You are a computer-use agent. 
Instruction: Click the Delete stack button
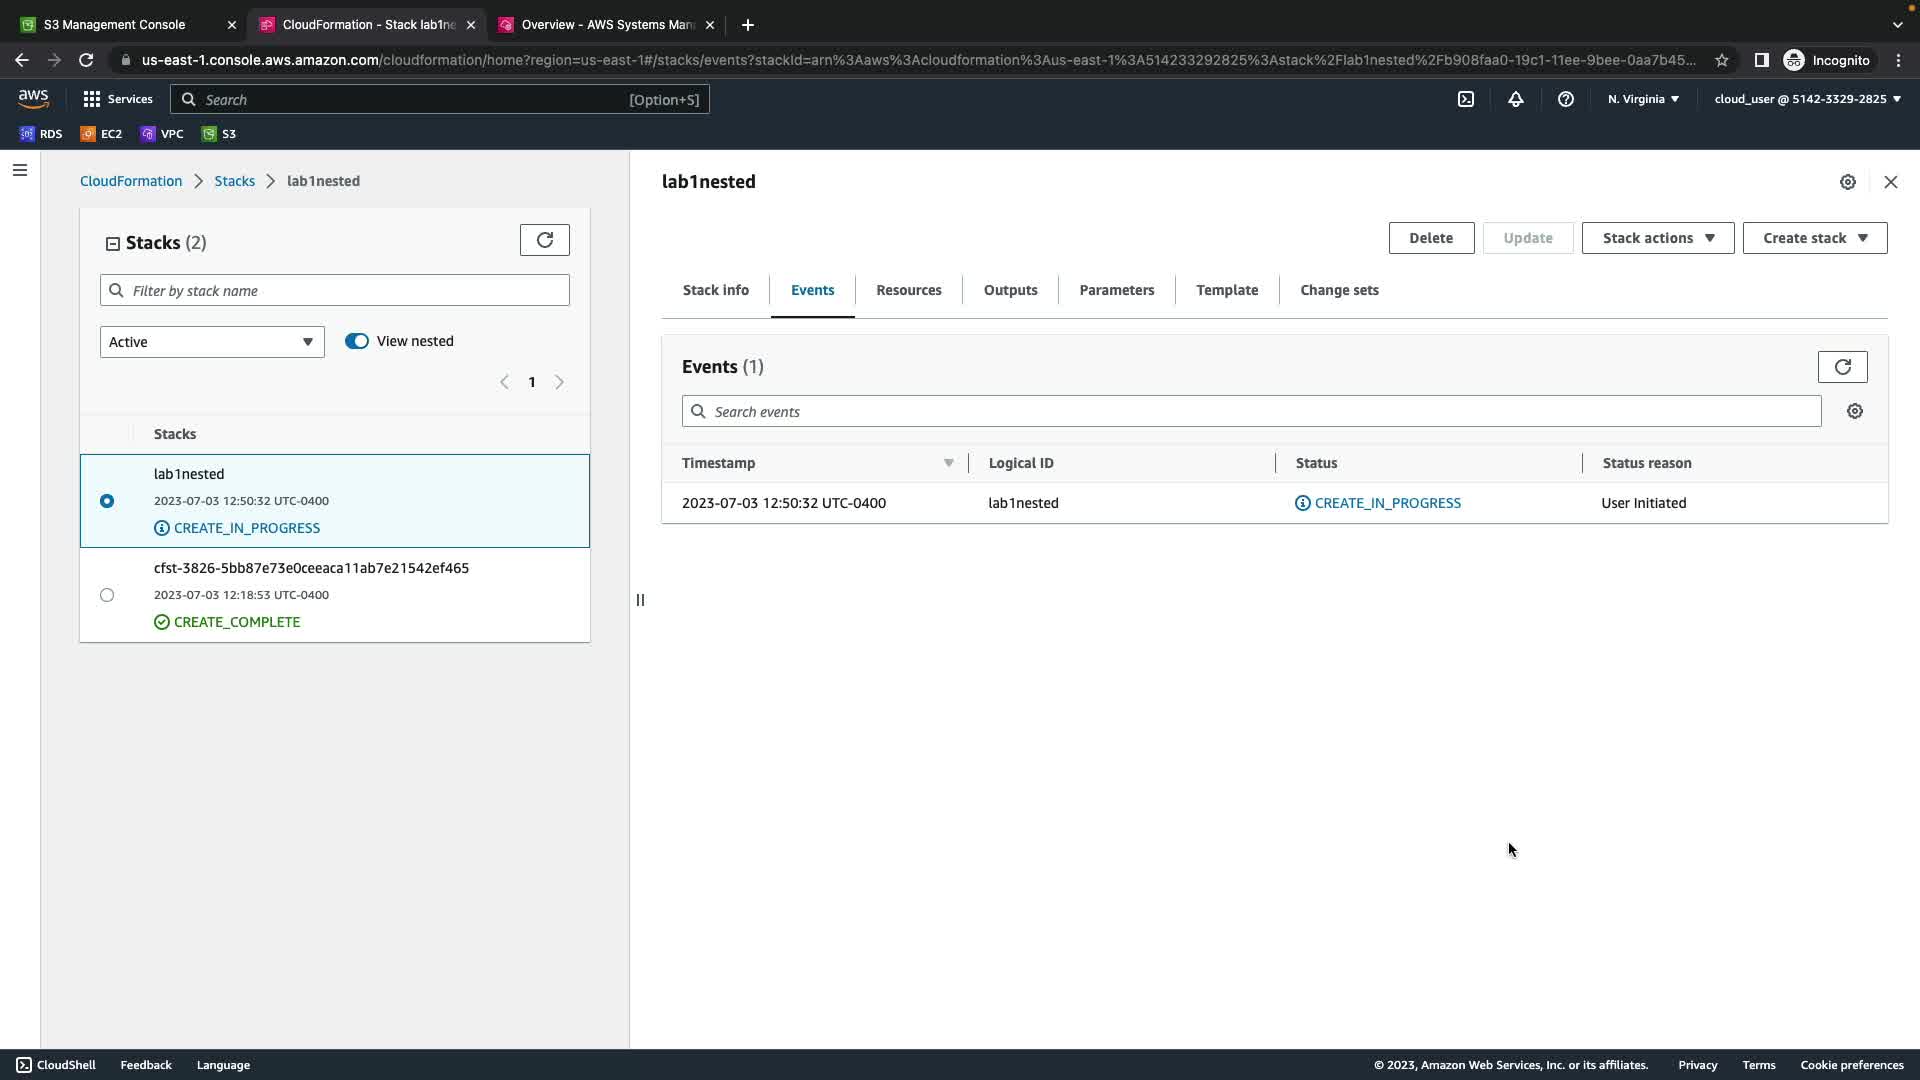(1430, 238)
